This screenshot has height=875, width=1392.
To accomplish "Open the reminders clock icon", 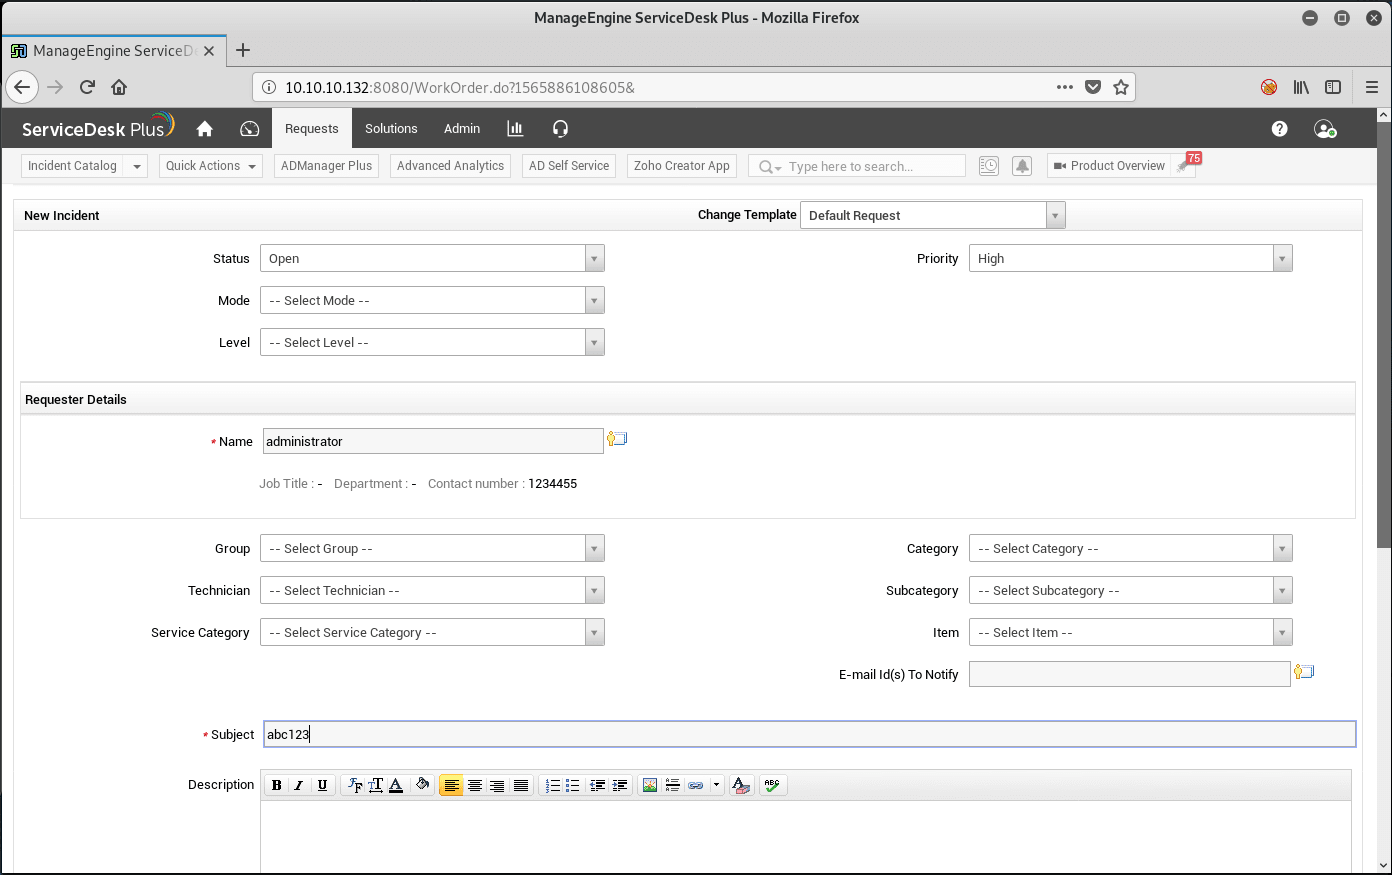I will coord(989,166).
